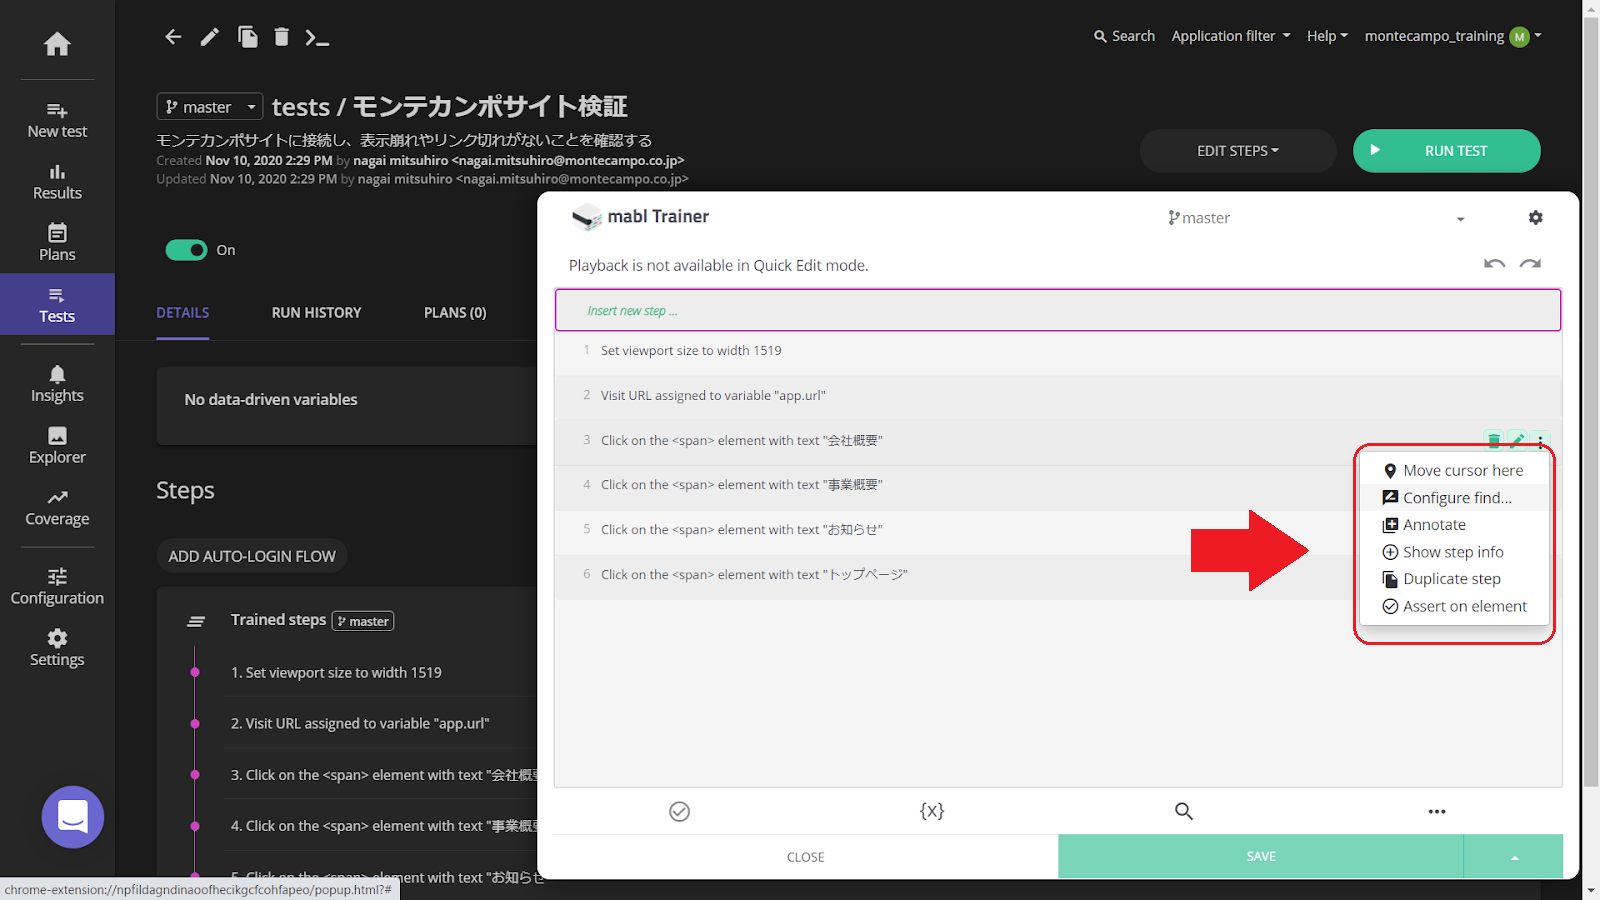1600x900 pixels.
Task: Click the command-line terminal icon
Action: pos(317,38)
